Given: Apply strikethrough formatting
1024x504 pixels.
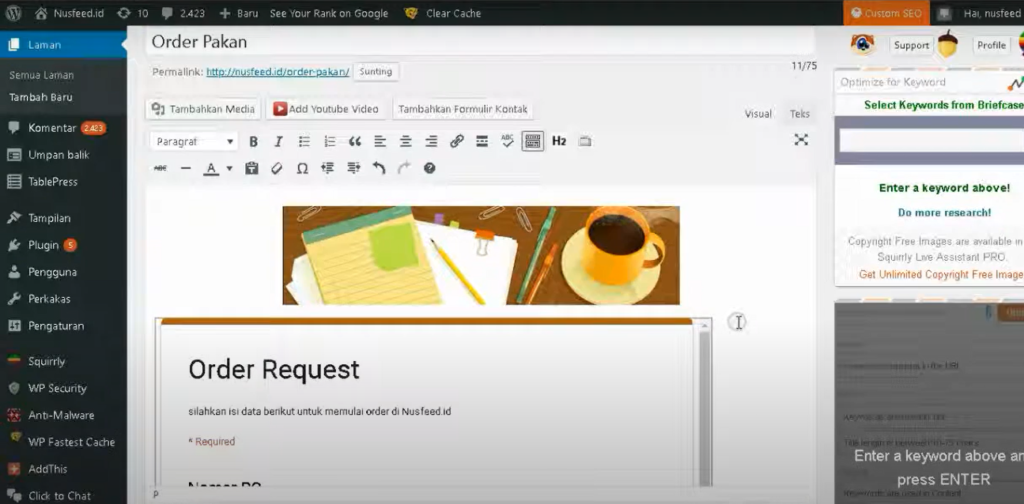Looking at the screenshot, I should point(160,168).
